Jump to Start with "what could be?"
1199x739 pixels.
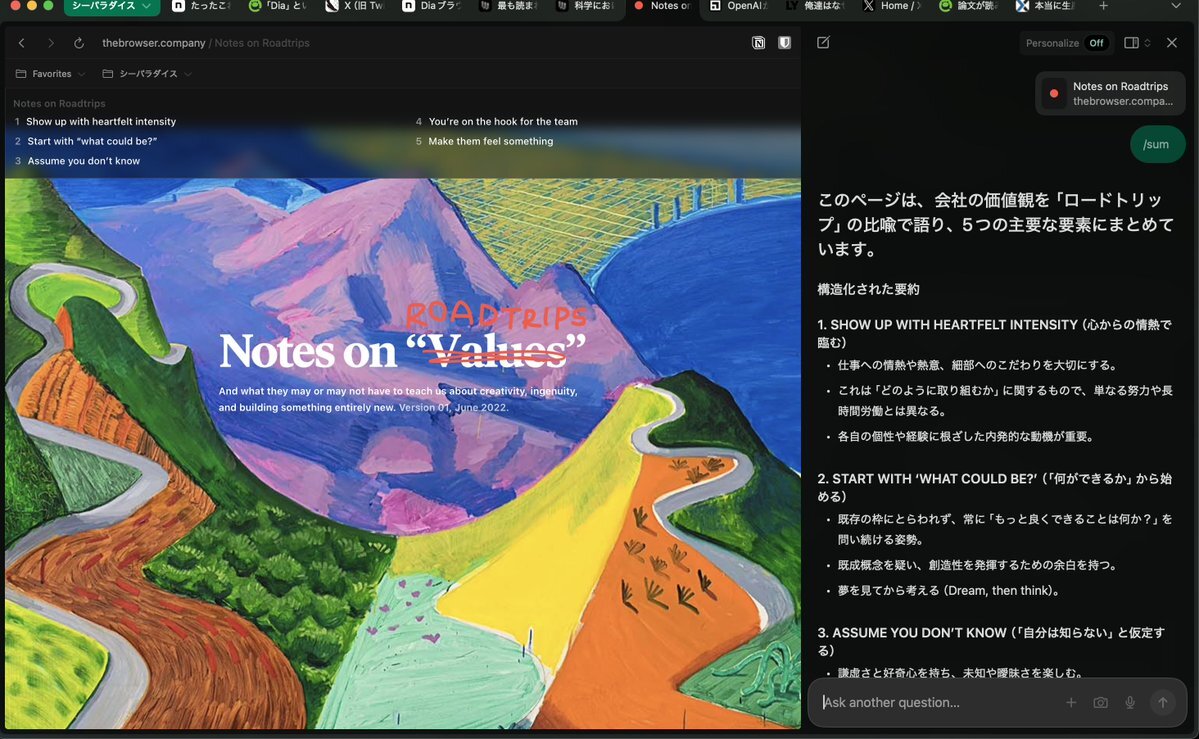[x=92, y=142]
